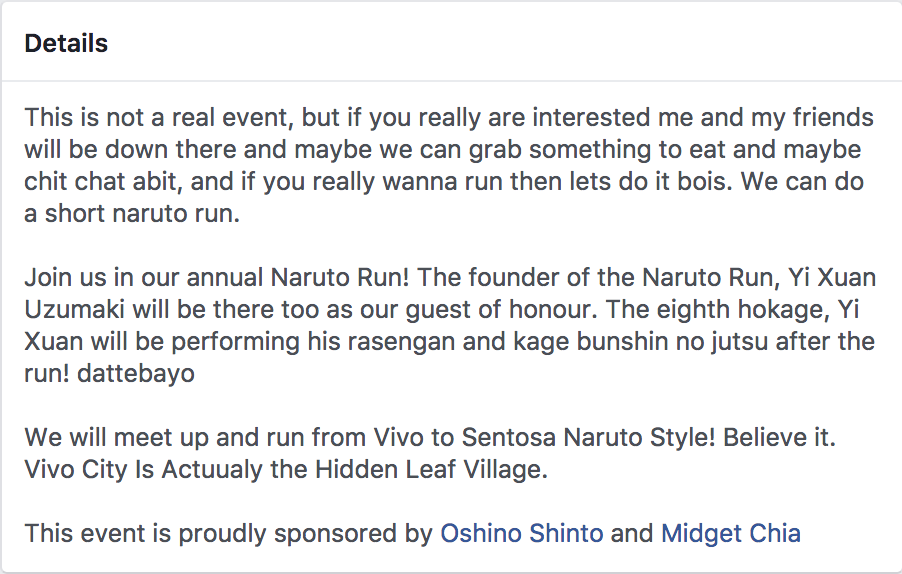The image size is (902, 574).
Task: Click the phrase 'a short naruto run.'
Action: 132,214
